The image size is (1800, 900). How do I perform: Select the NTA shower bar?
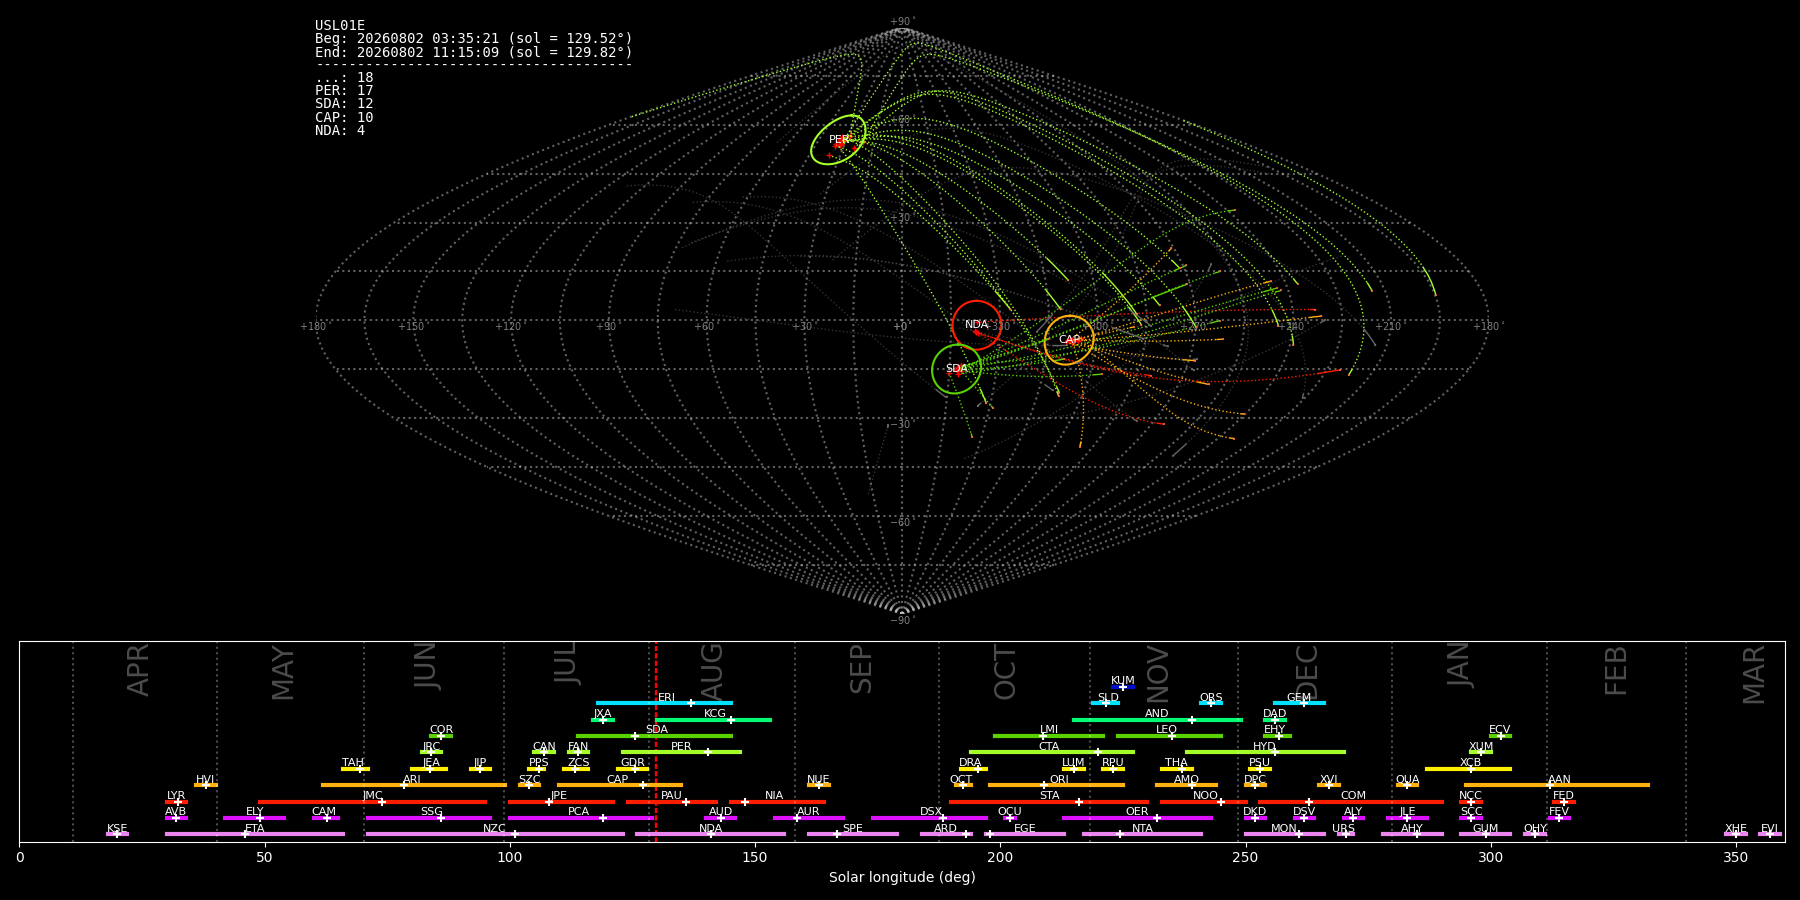pyautogui.click(x=1142, y=834)
